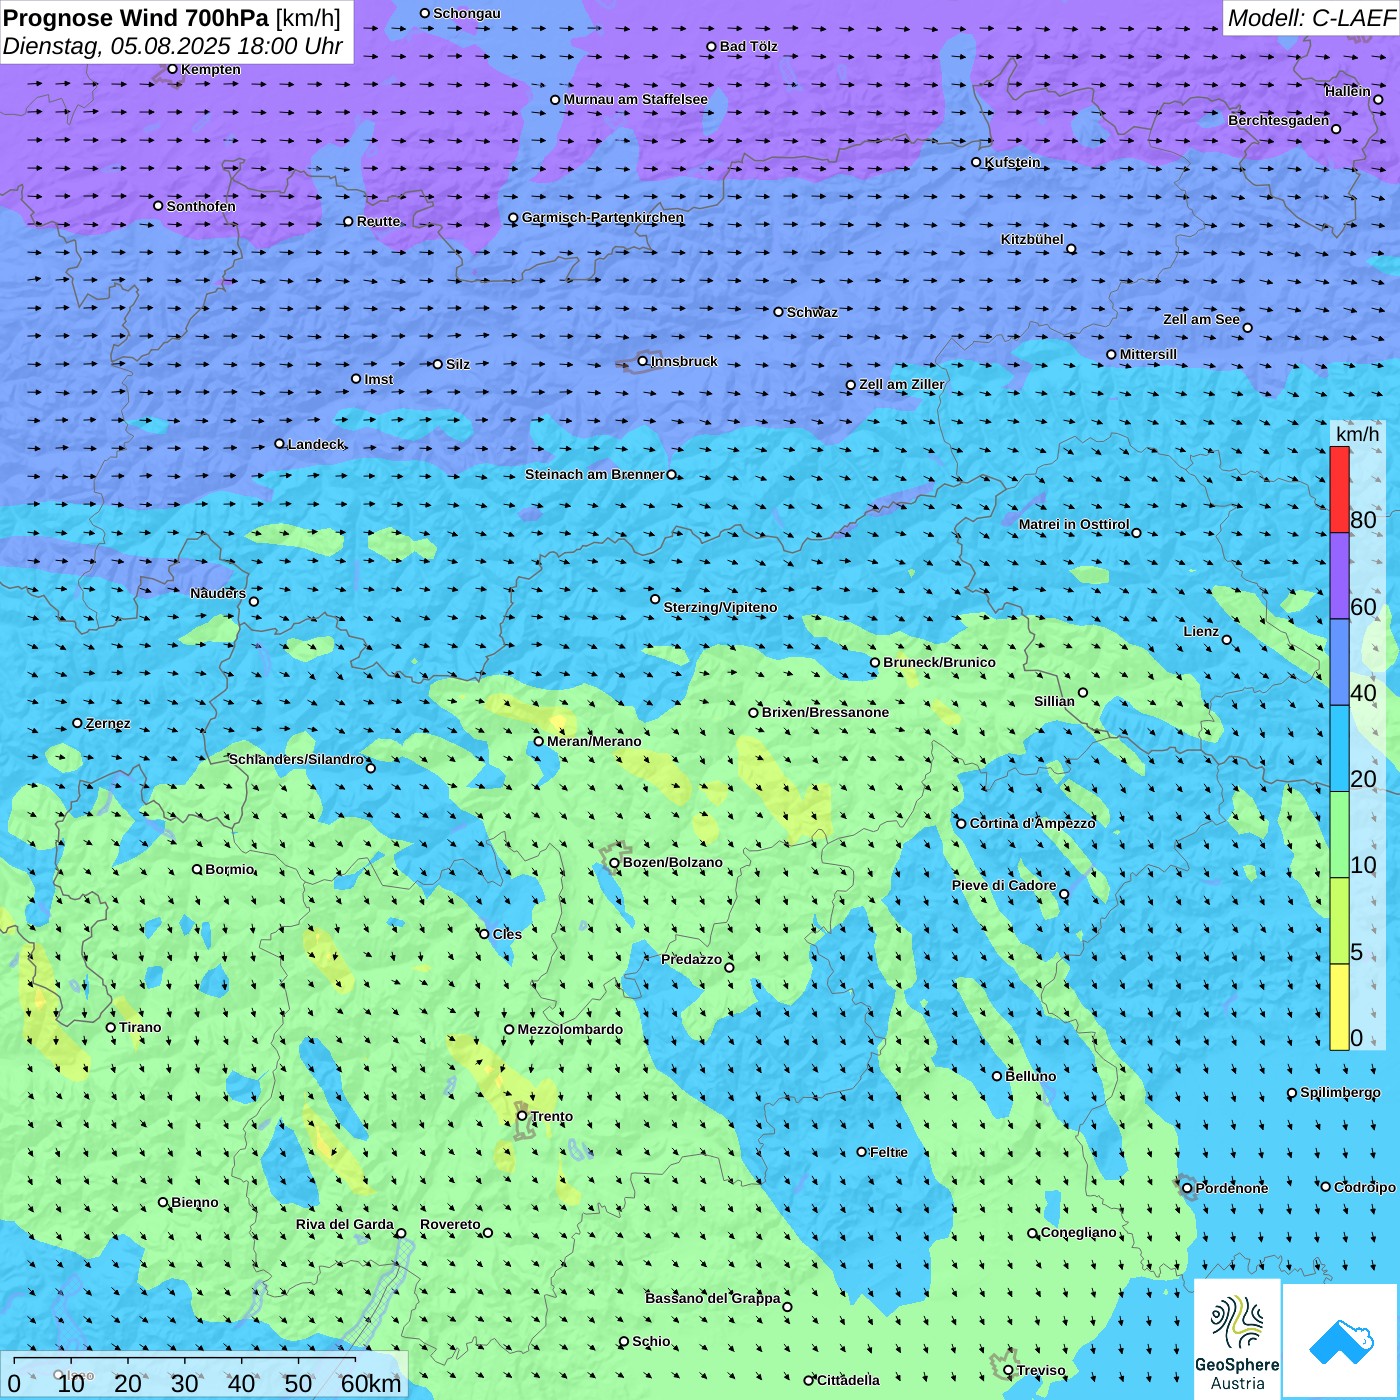Click the Matrei in Osttirol label
This screenshot has width=1400, height=1400.
pyautogui.click(x=1074, y=524)
